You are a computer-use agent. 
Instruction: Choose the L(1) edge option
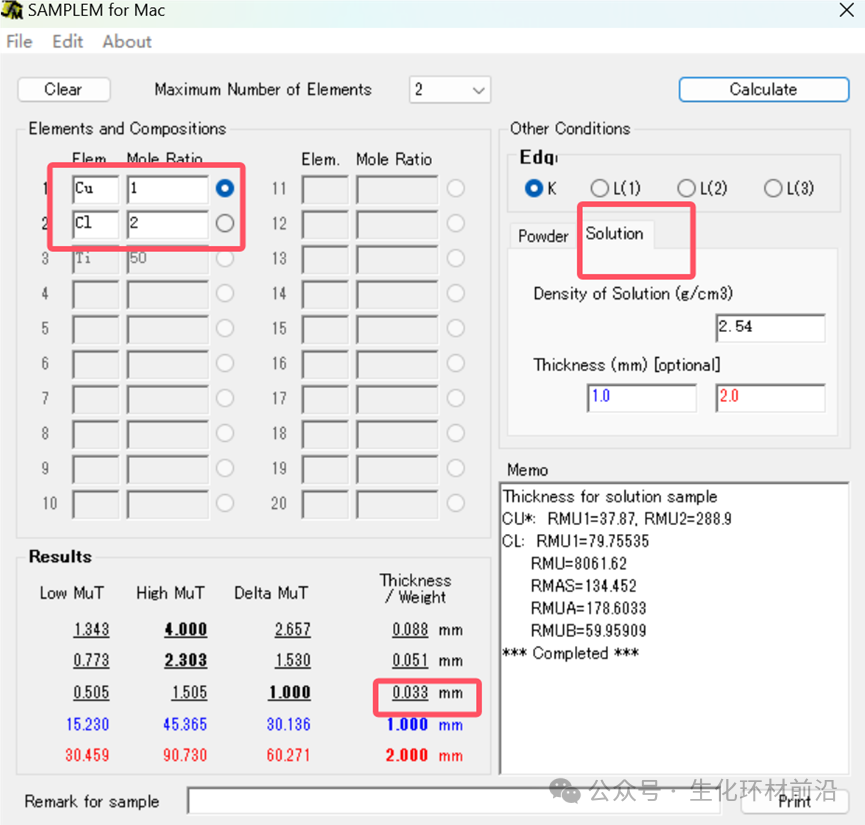coord(600,188)
